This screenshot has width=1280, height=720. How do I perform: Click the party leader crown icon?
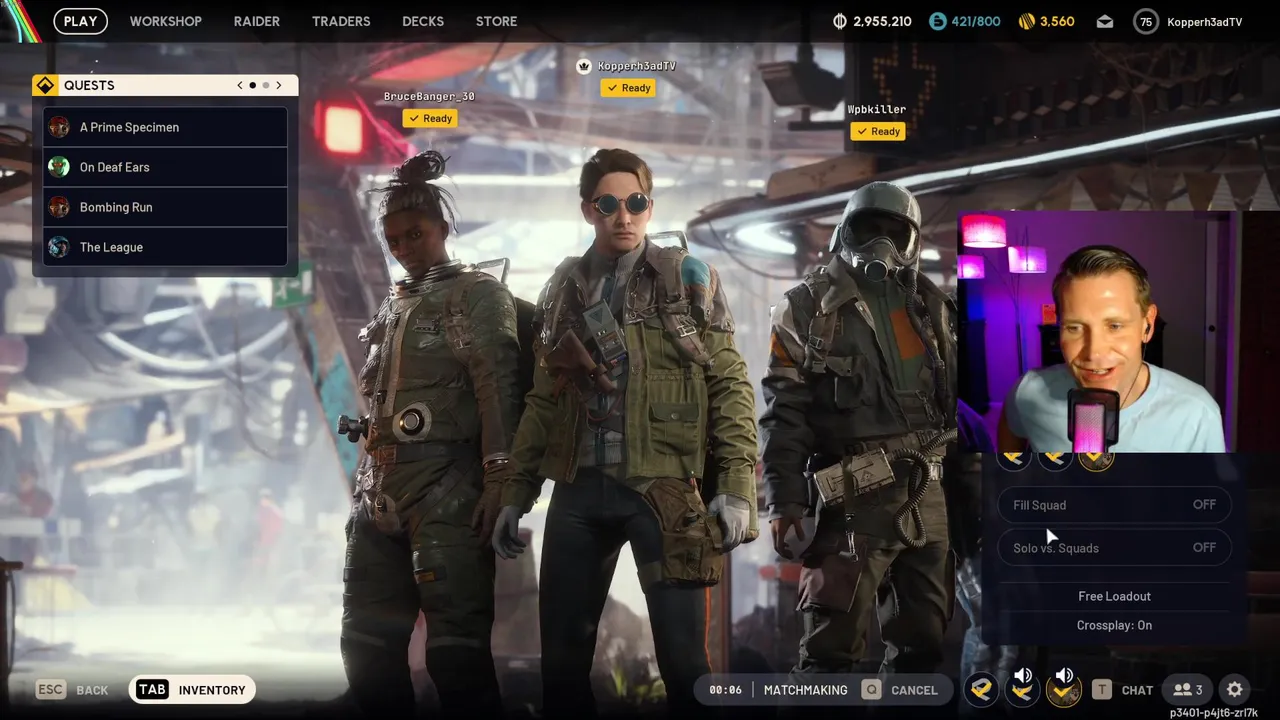(x=584, y=66)
